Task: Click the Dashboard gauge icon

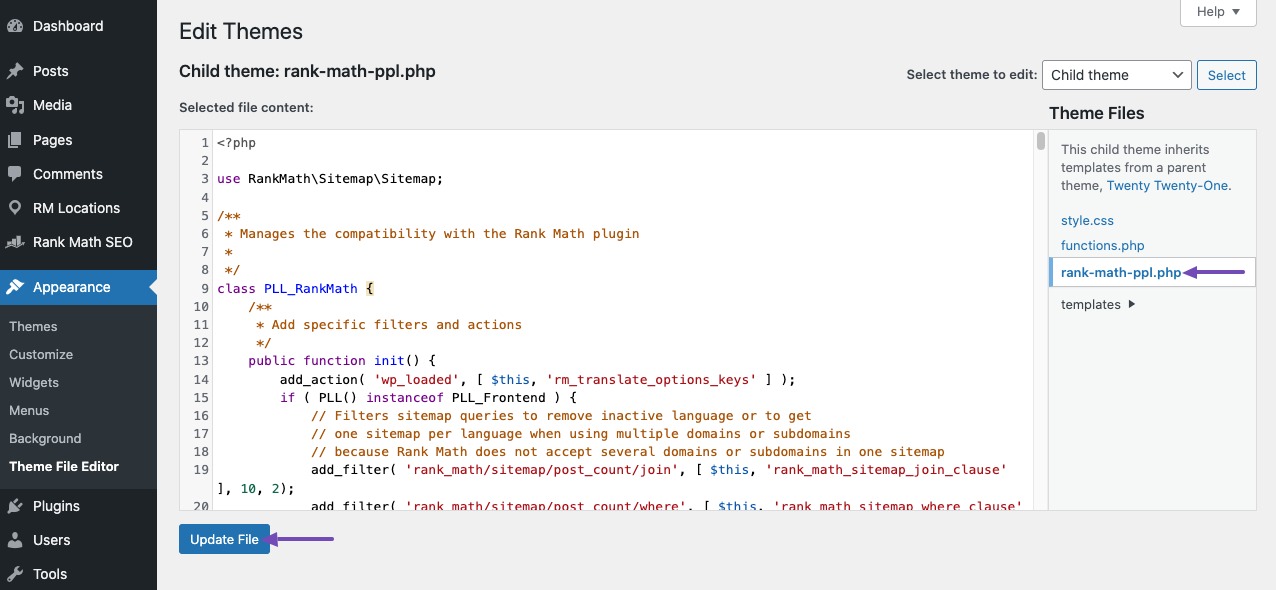Action: click(x=15, y=26)
